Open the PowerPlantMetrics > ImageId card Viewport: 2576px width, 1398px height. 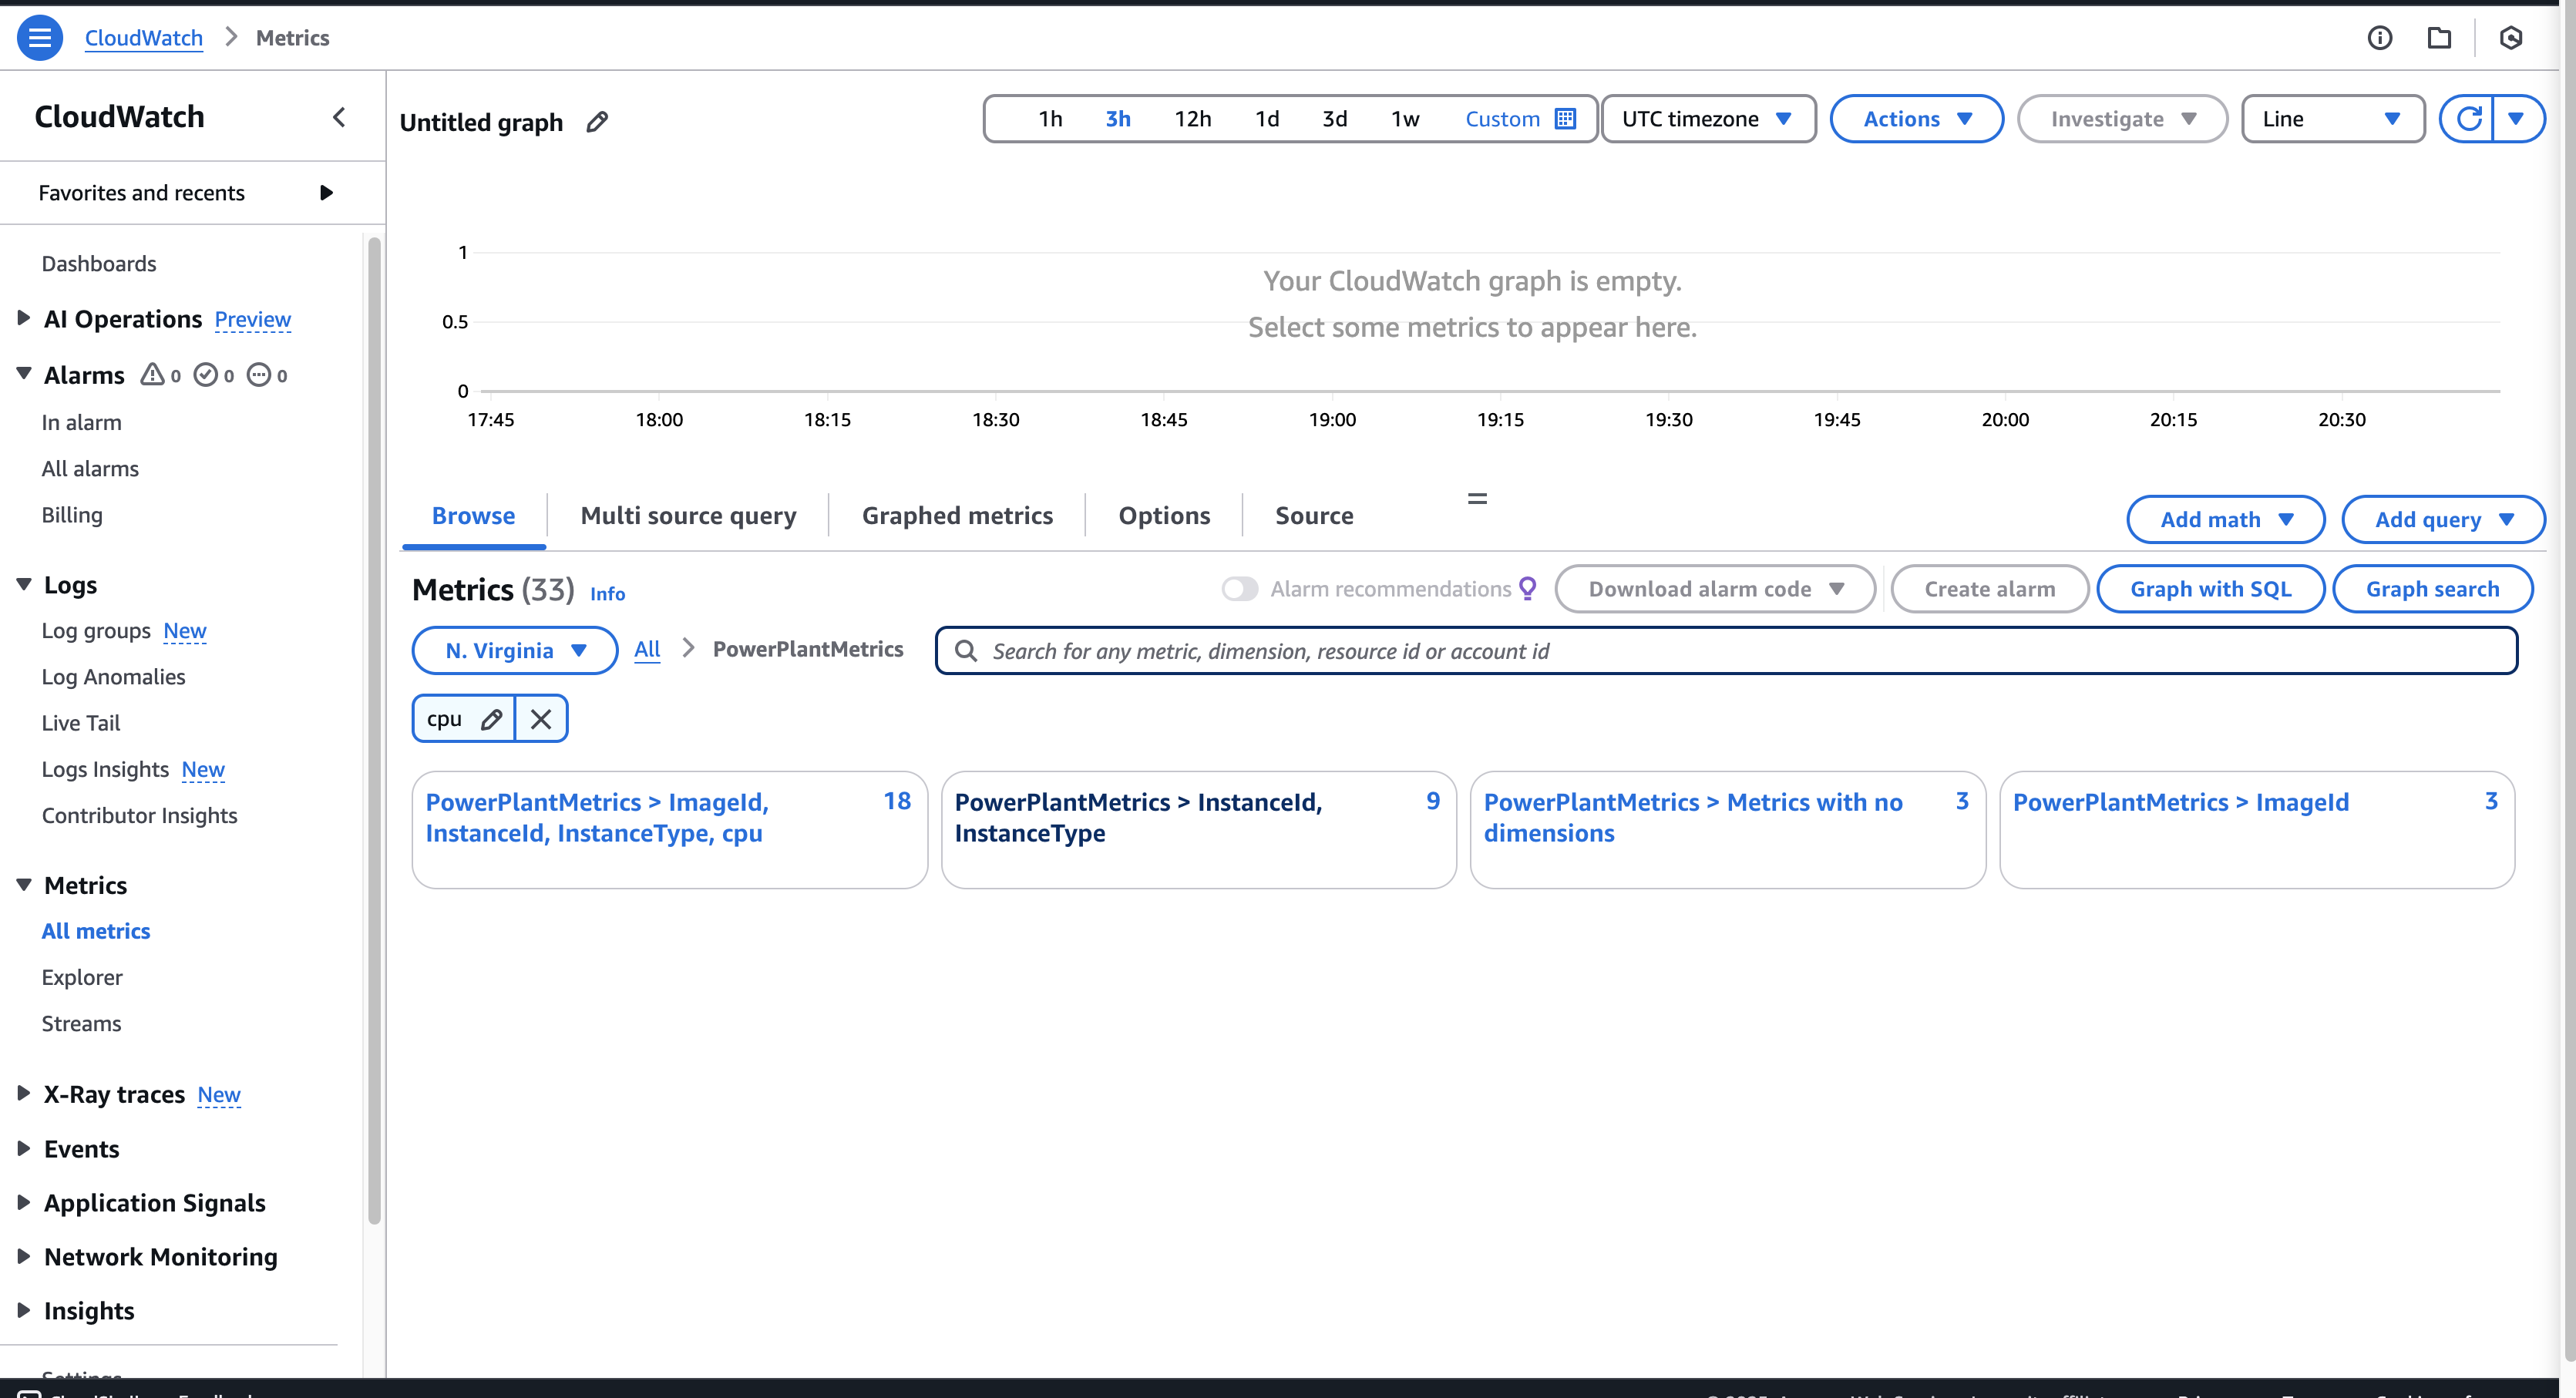pyautogui.click(x=2256, y=829)
